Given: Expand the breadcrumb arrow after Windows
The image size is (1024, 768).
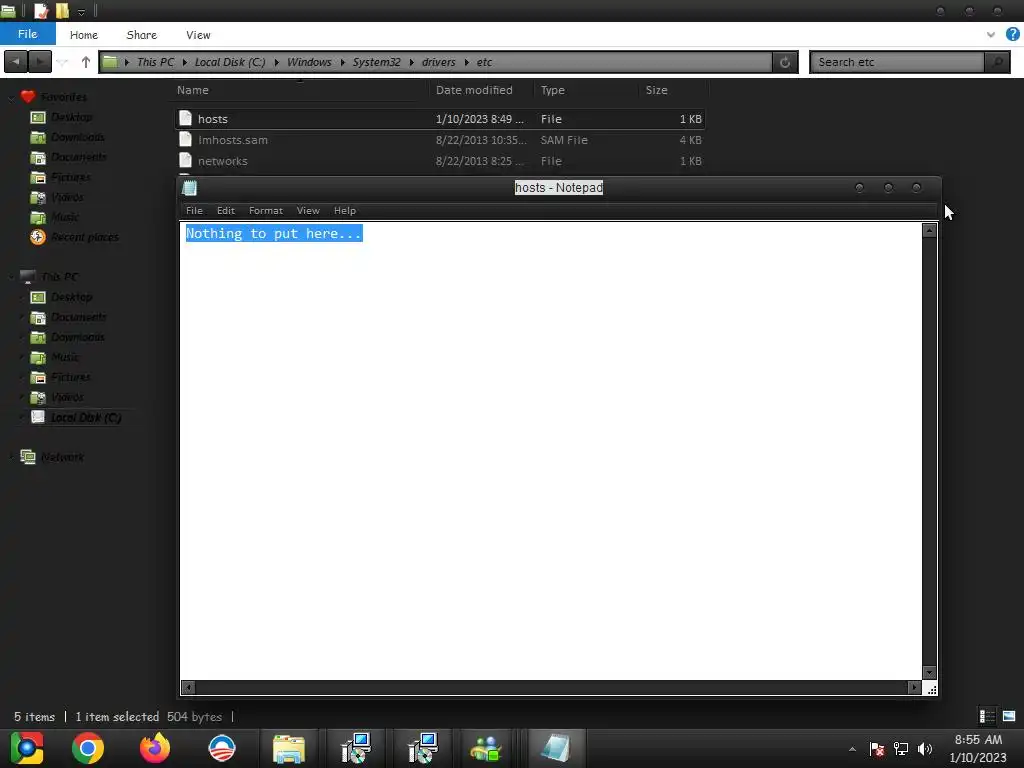Looking at the screenshot, I should [342, 63].
